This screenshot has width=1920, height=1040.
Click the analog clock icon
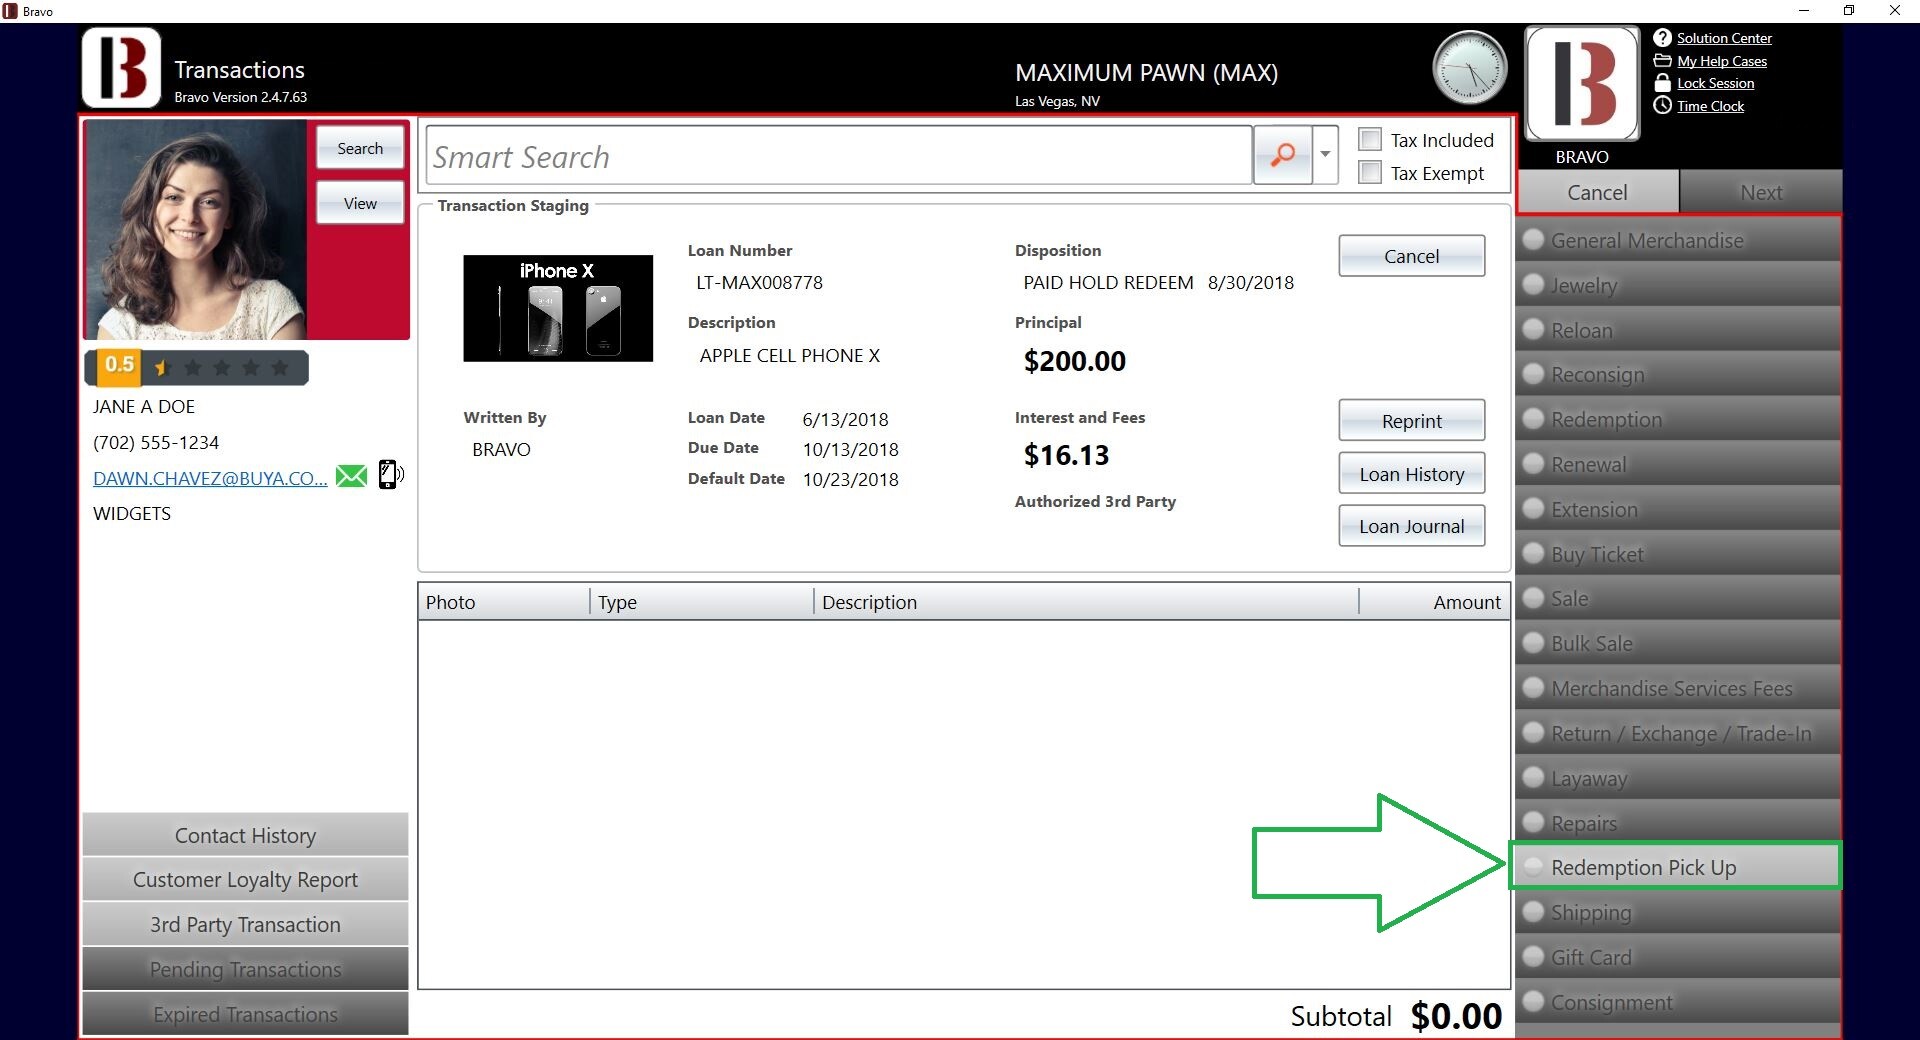pos(1469,68)
